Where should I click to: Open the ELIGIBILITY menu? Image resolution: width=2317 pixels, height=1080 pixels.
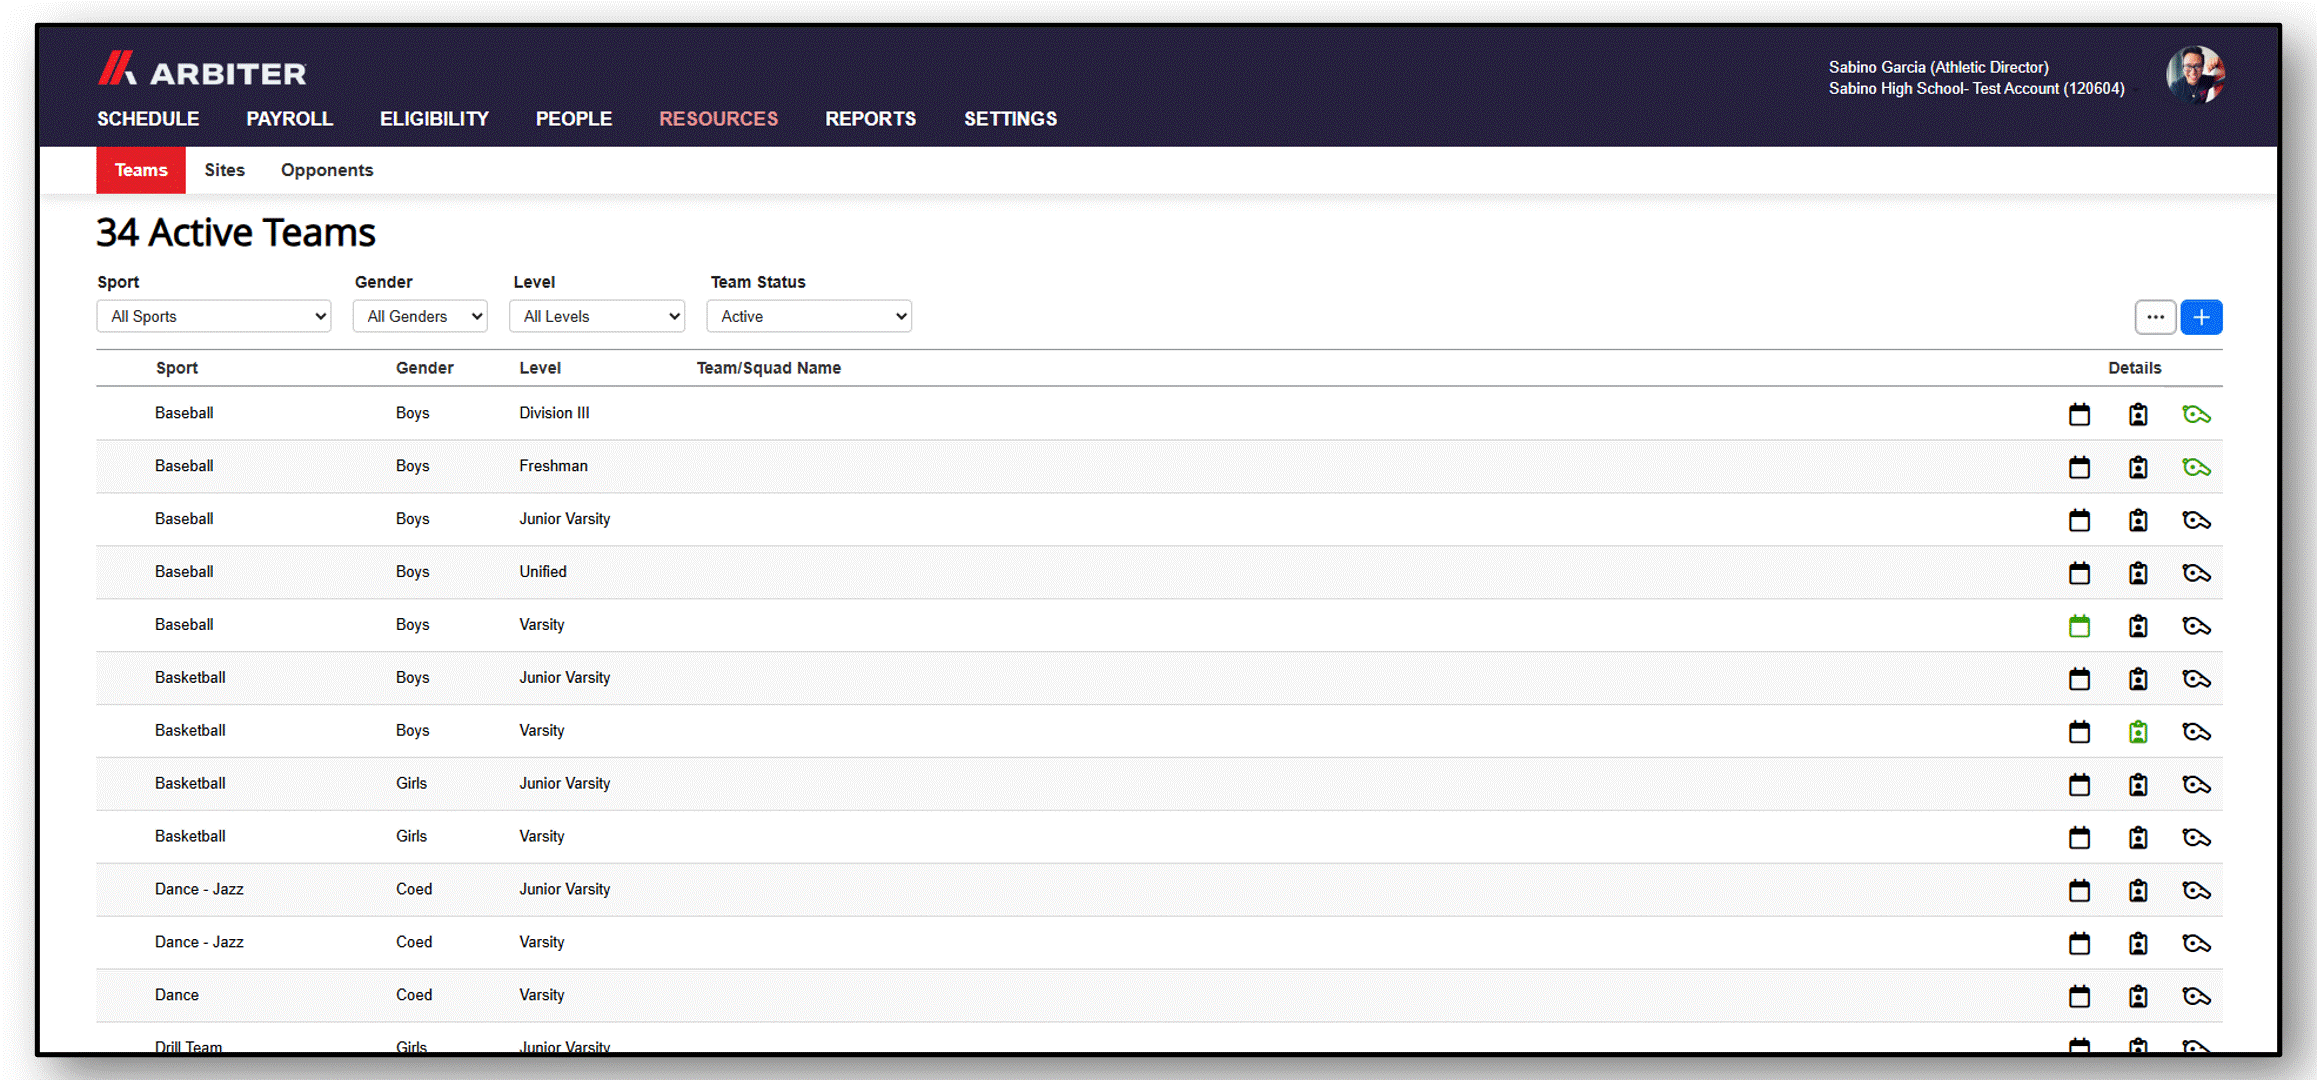(434, 119)
